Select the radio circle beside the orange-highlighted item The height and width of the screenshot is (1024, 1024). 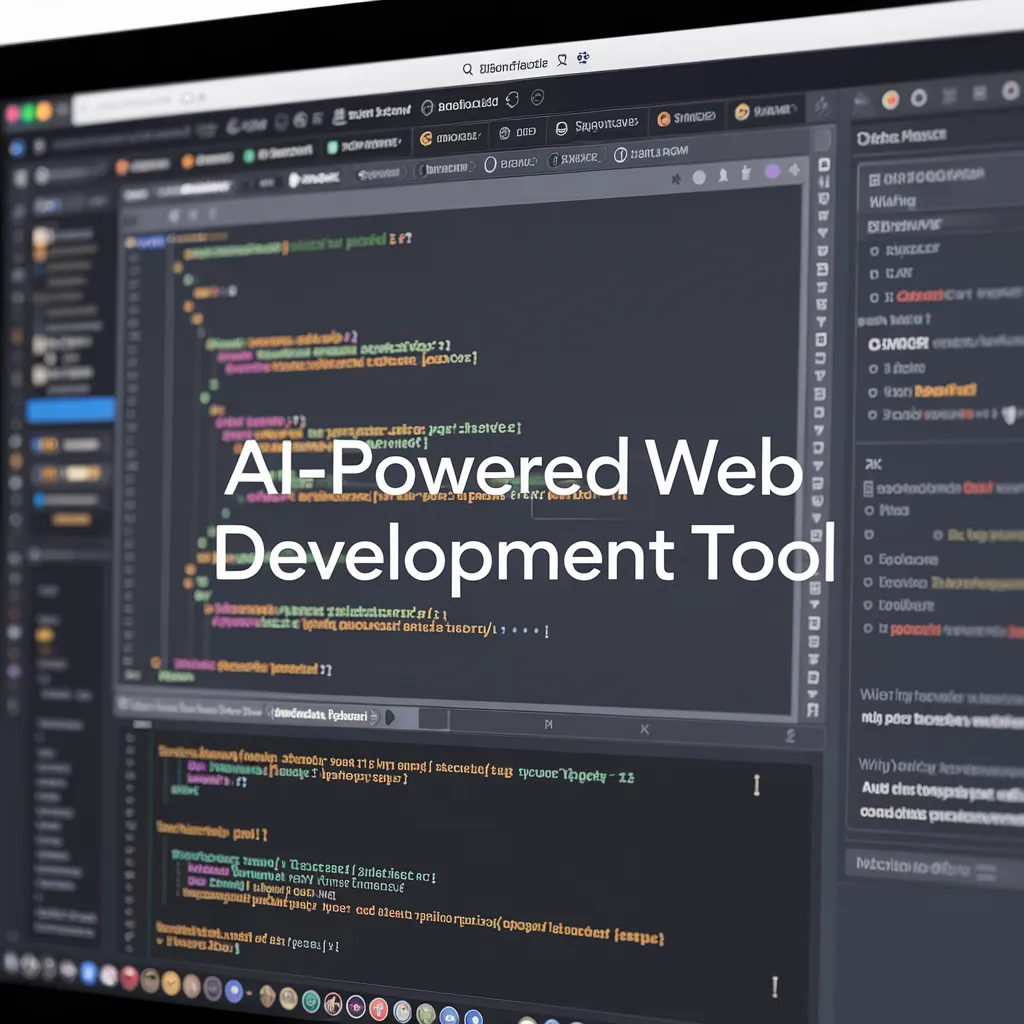[x=873, y=393]
